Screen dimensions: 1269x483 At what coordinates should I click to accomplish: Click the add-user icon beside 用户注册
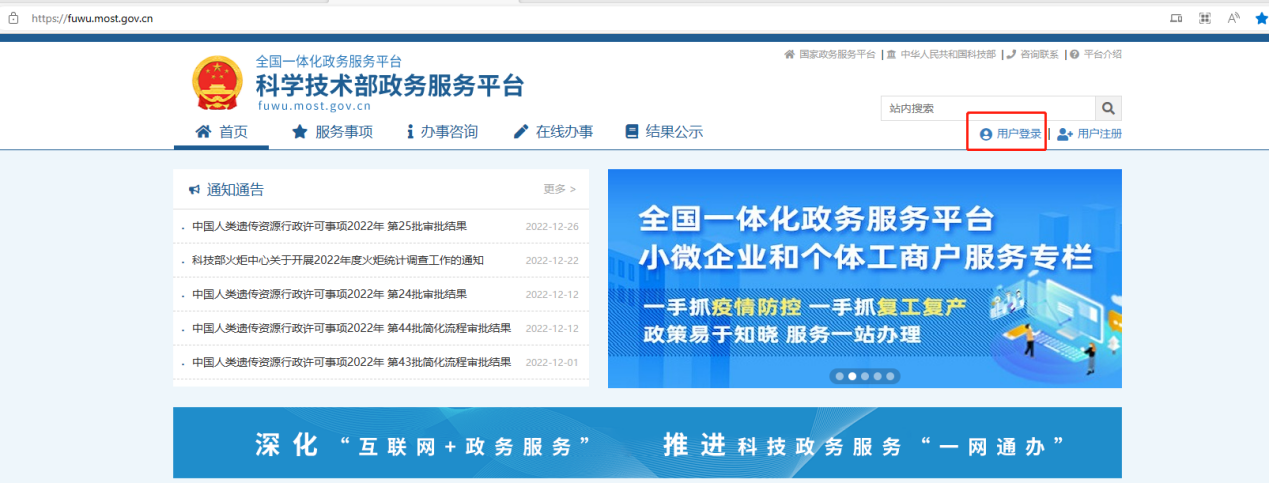coord(1065,134)
